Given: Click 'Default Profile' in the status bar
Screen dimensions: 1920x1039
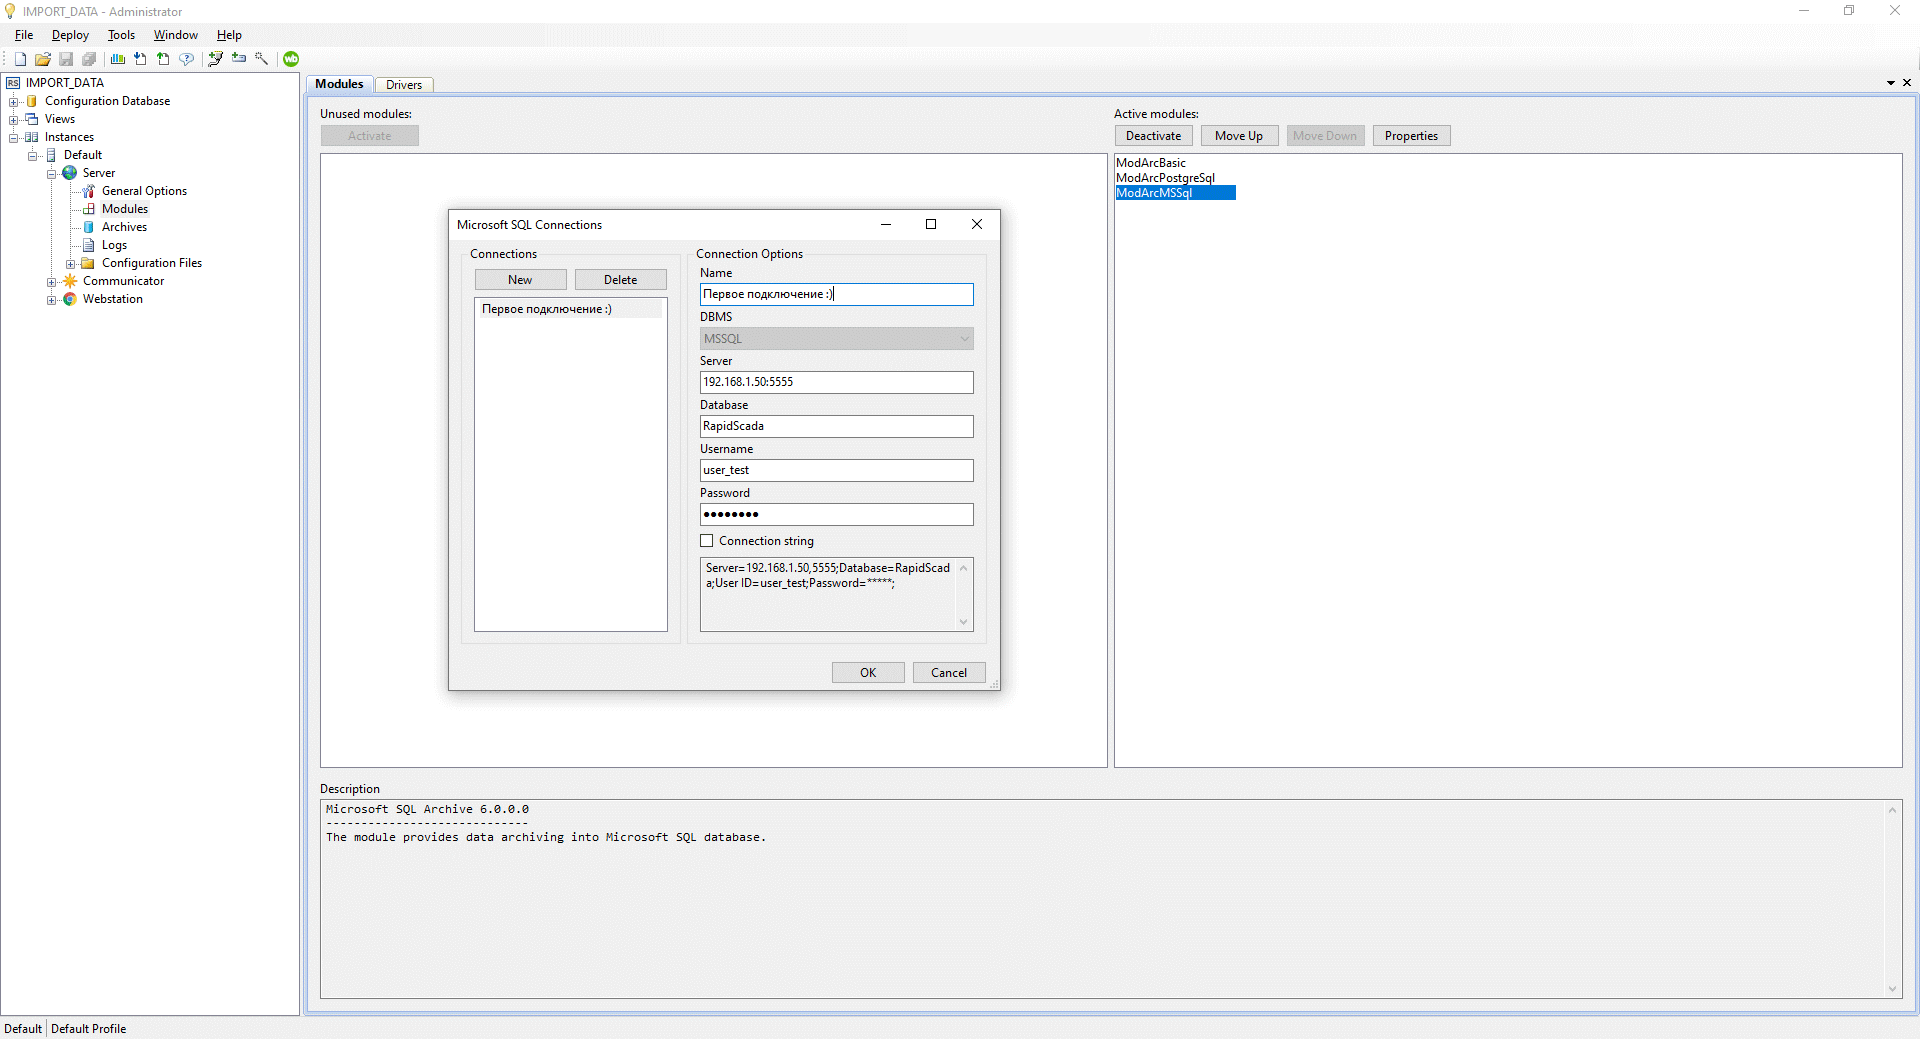Looking at the screenshot, I should (x=89, y=1029).
